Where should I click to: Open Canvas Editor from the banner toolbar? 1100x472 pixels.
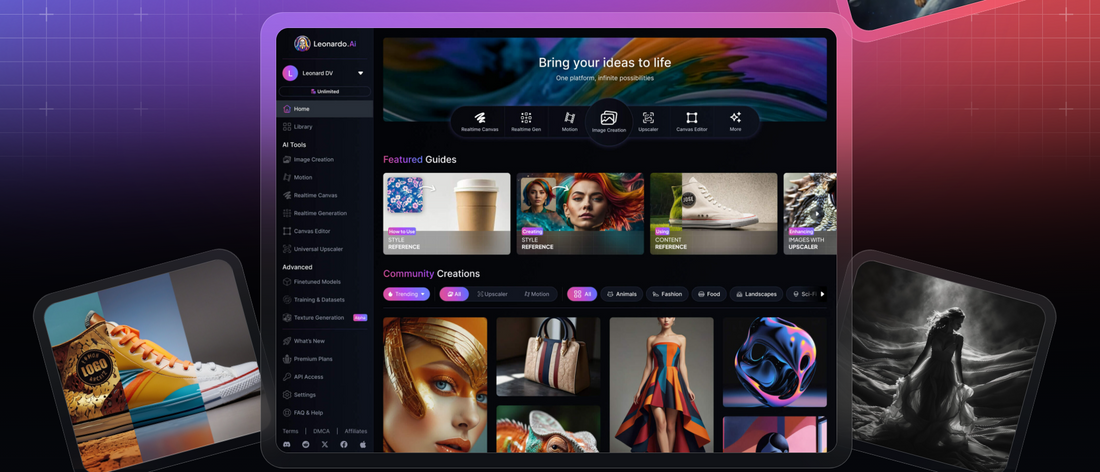[691, 121]
